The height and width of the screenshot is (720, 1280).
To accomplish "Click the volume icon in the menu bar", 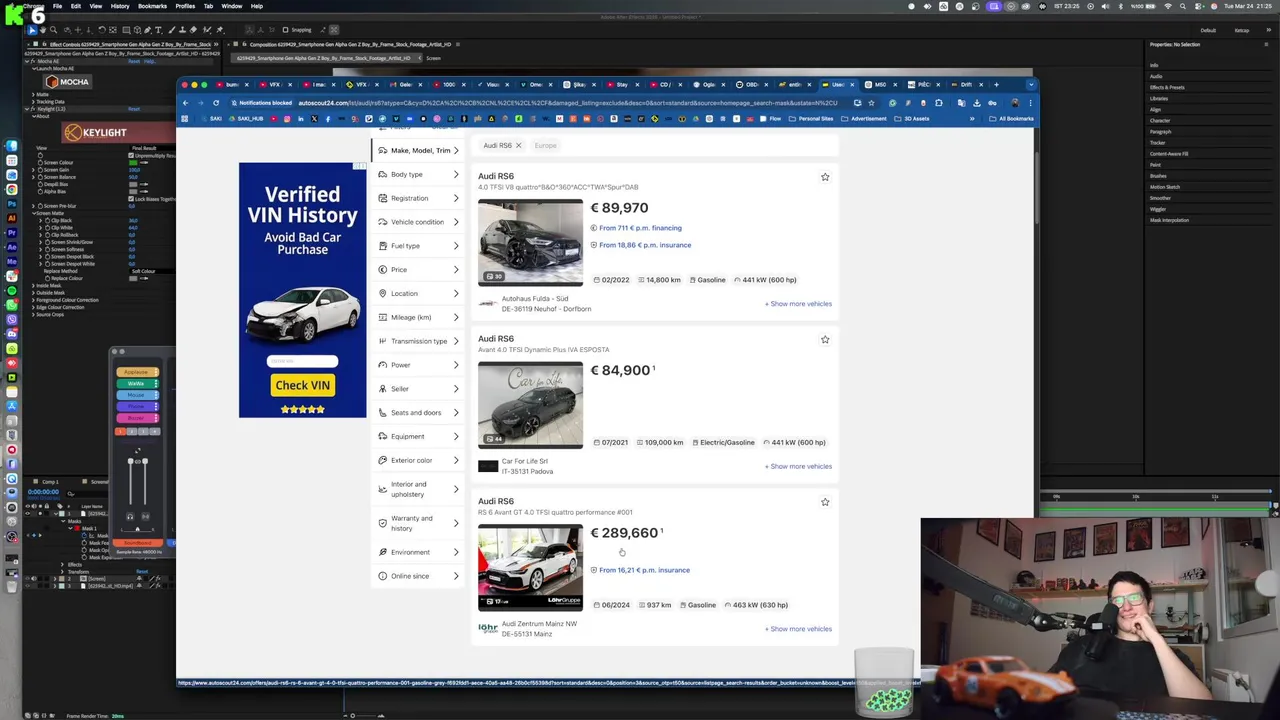I will (x=1105, y=6).
